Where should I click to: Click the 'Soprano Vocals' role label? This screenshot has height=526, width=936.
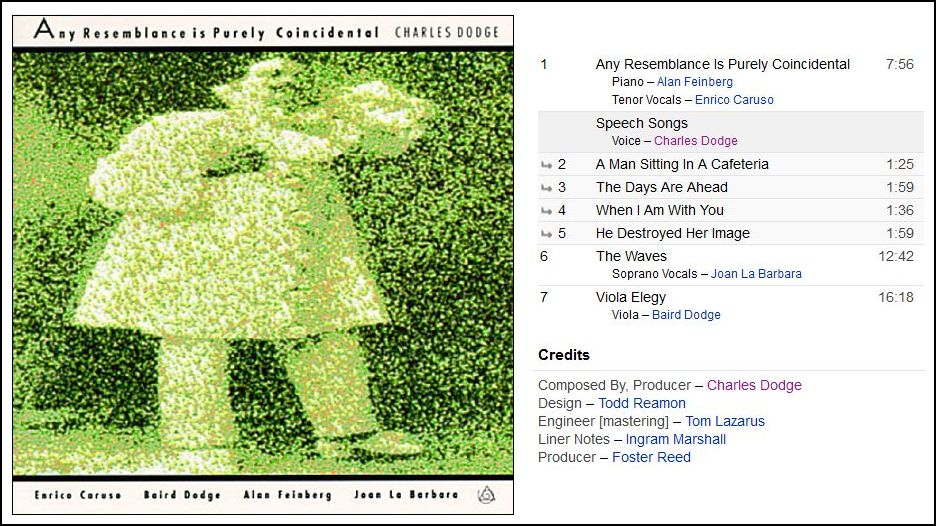tap(654, 274)
